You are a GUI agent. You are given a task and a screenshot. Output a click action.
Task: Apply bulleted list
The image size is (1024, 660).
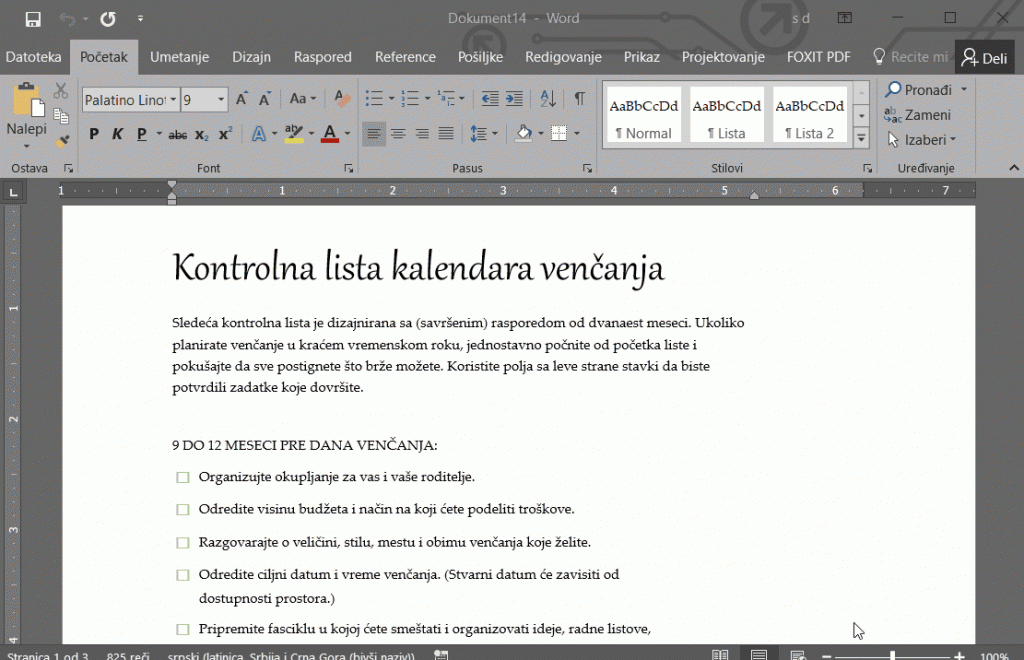point(374,99)
